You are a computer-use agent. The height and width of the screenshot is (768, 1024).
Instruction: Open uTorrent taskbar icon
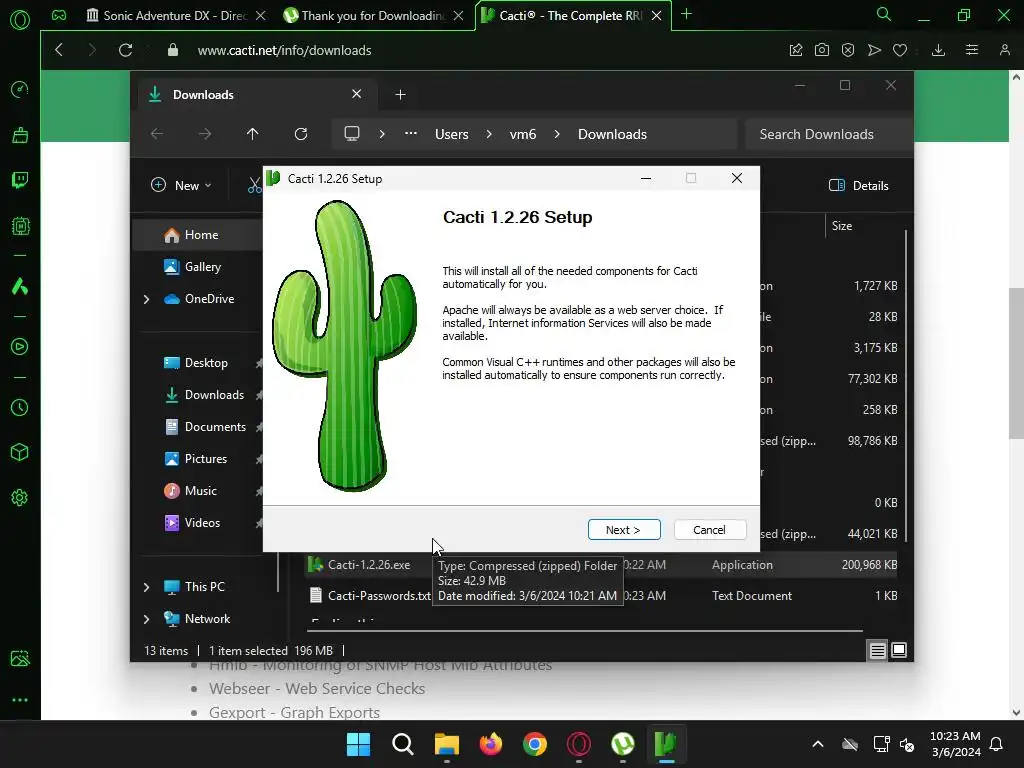[x=623, y=744]
